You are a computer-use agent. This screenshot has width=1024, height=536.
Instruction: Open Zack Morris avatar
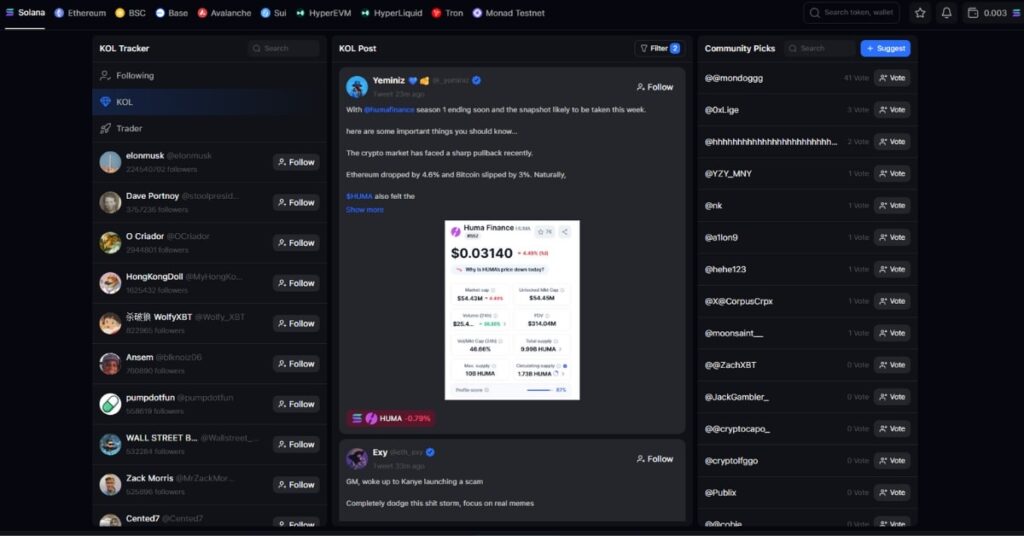(x=110, y=485)
